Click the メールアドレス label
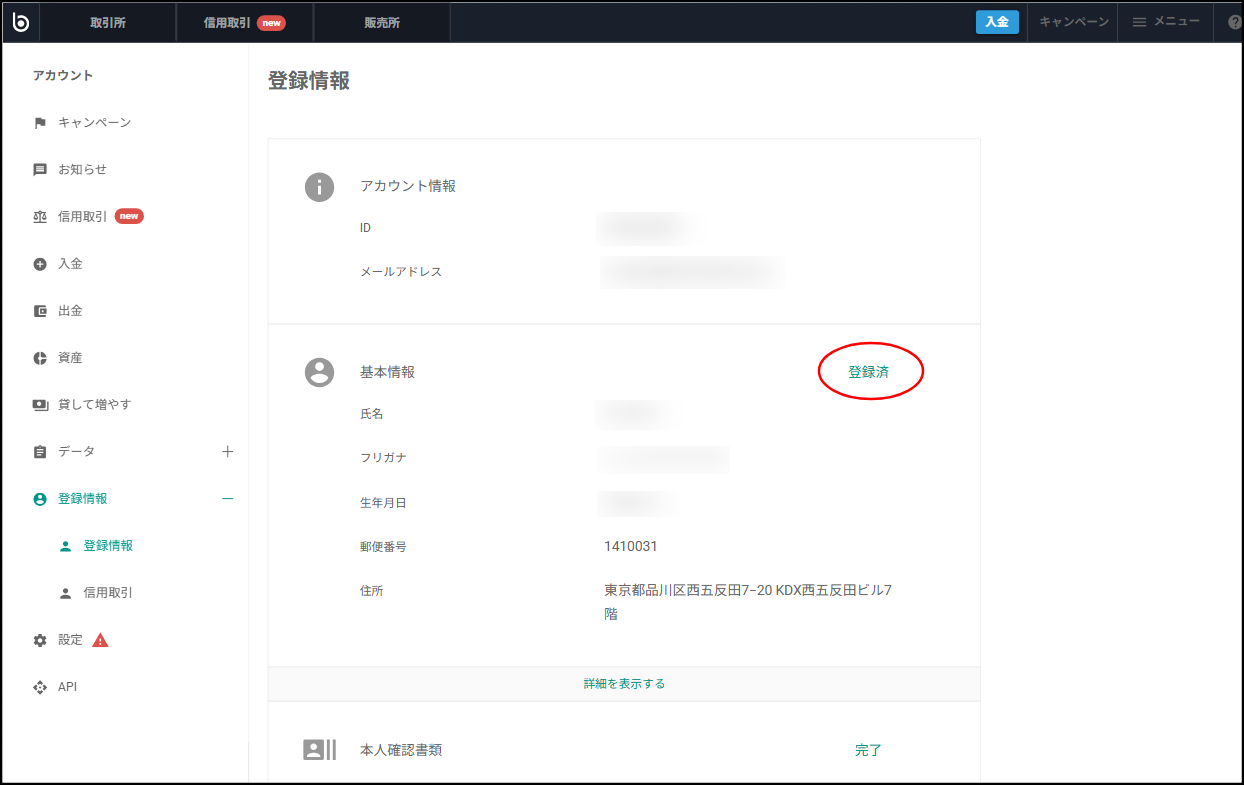 coord(401,272)
